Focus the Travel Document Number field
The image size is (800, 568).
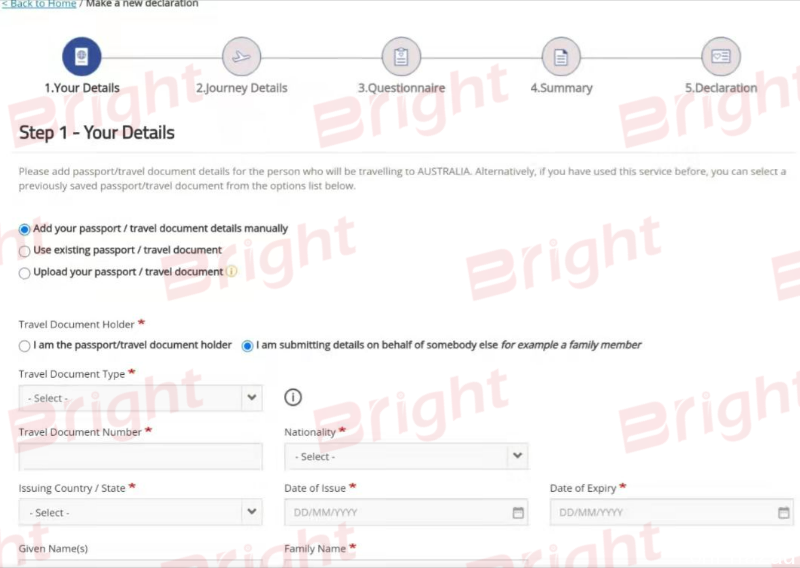140,456
